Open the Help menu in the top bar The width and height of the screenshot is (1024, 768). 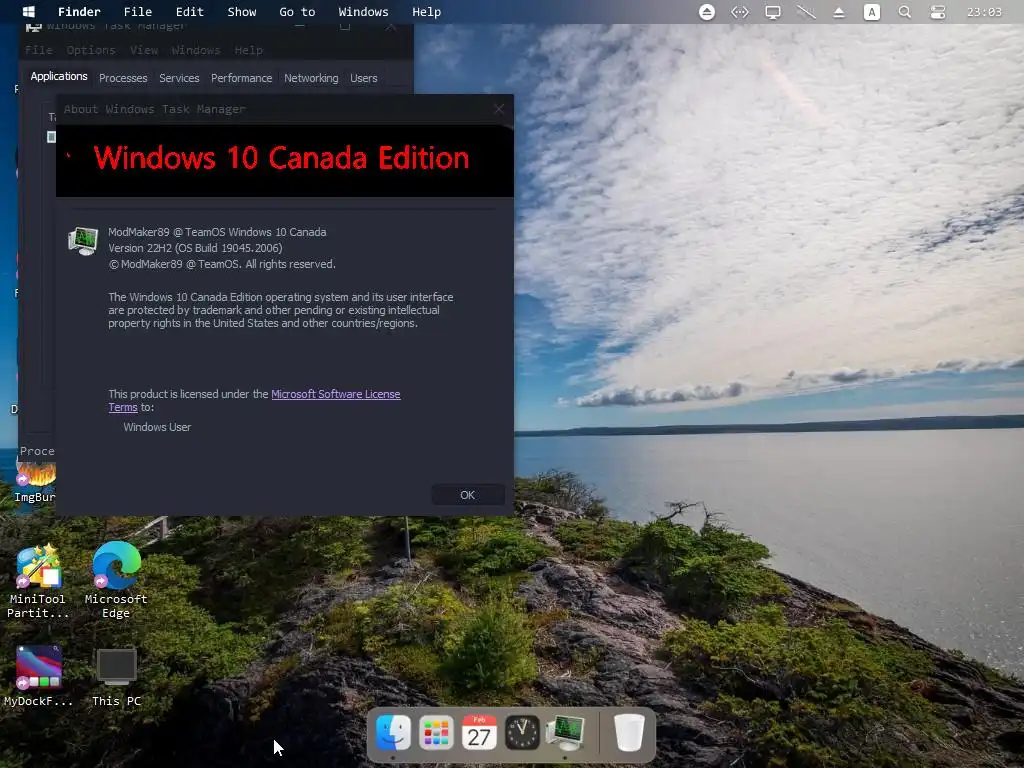(x=426, y=12)
